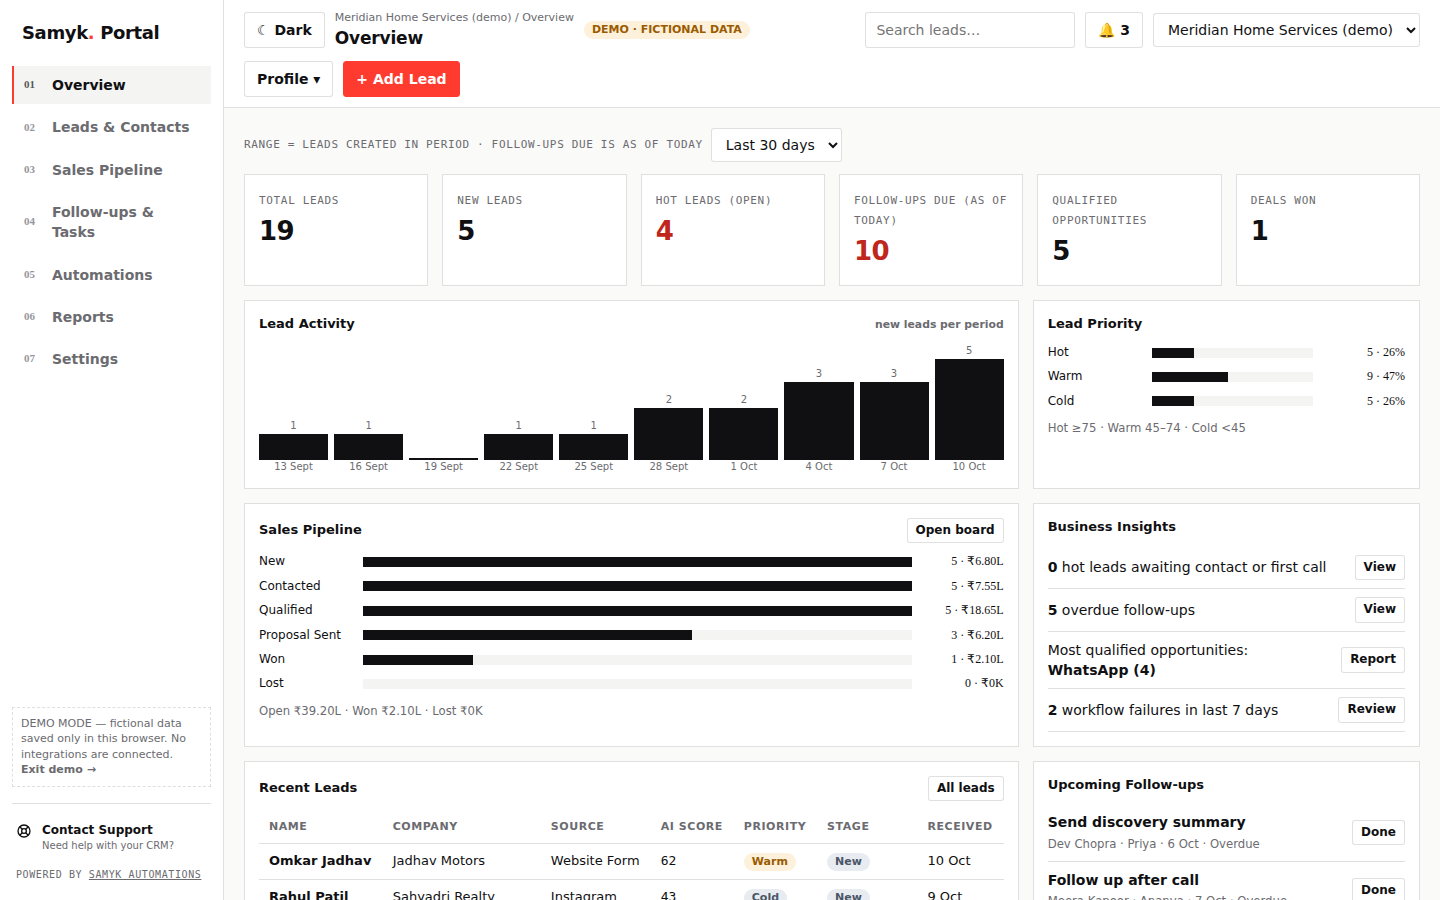Open Follow-ups & Tasks page
Viewport: 1440px width, 900px height.
point(111,222)
